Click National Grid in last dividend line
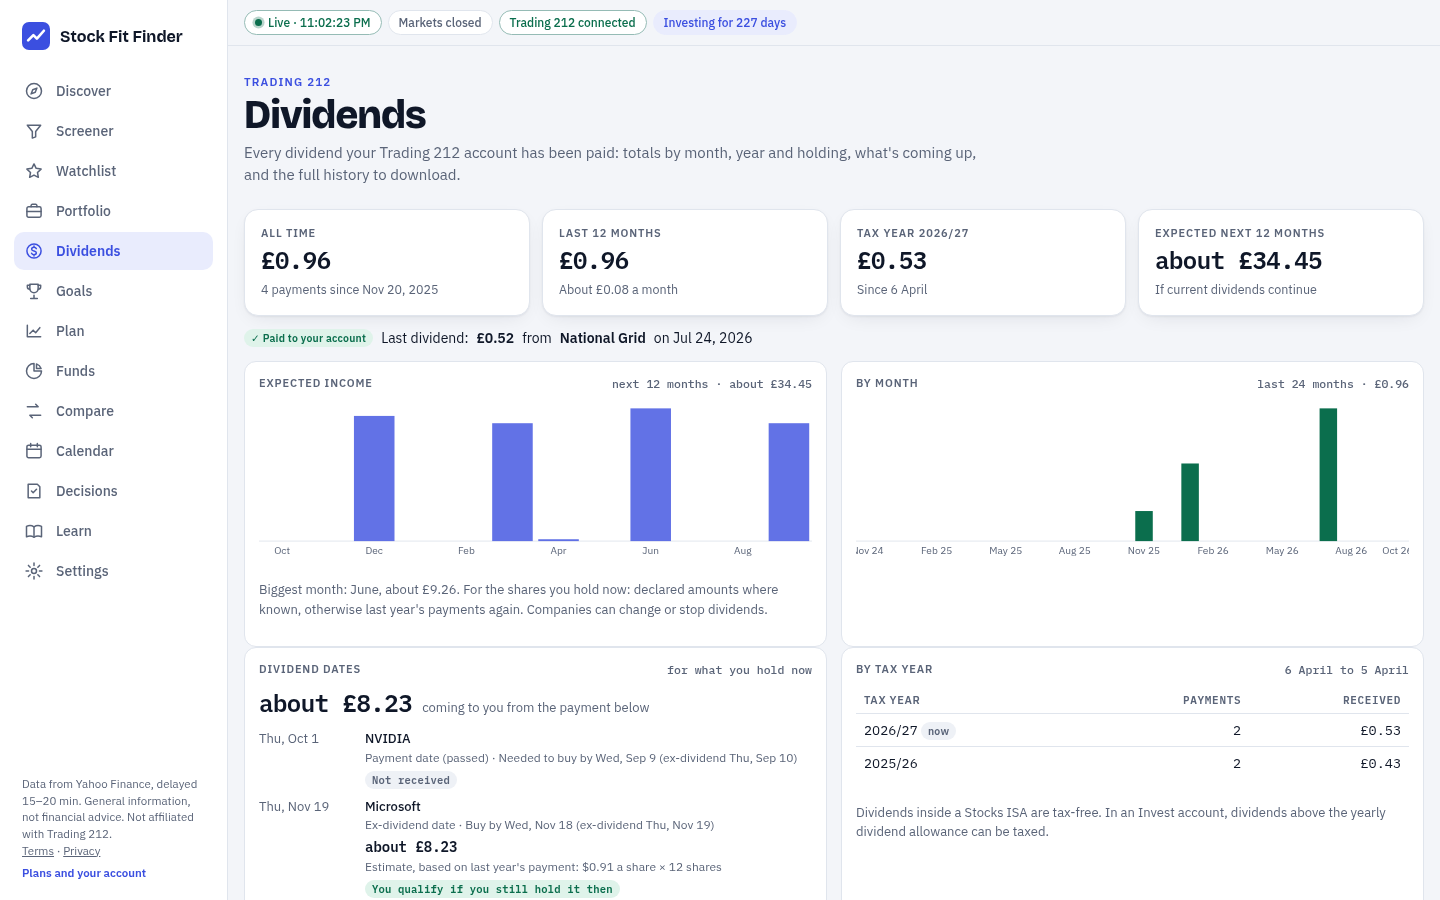 tap(603, 338)
